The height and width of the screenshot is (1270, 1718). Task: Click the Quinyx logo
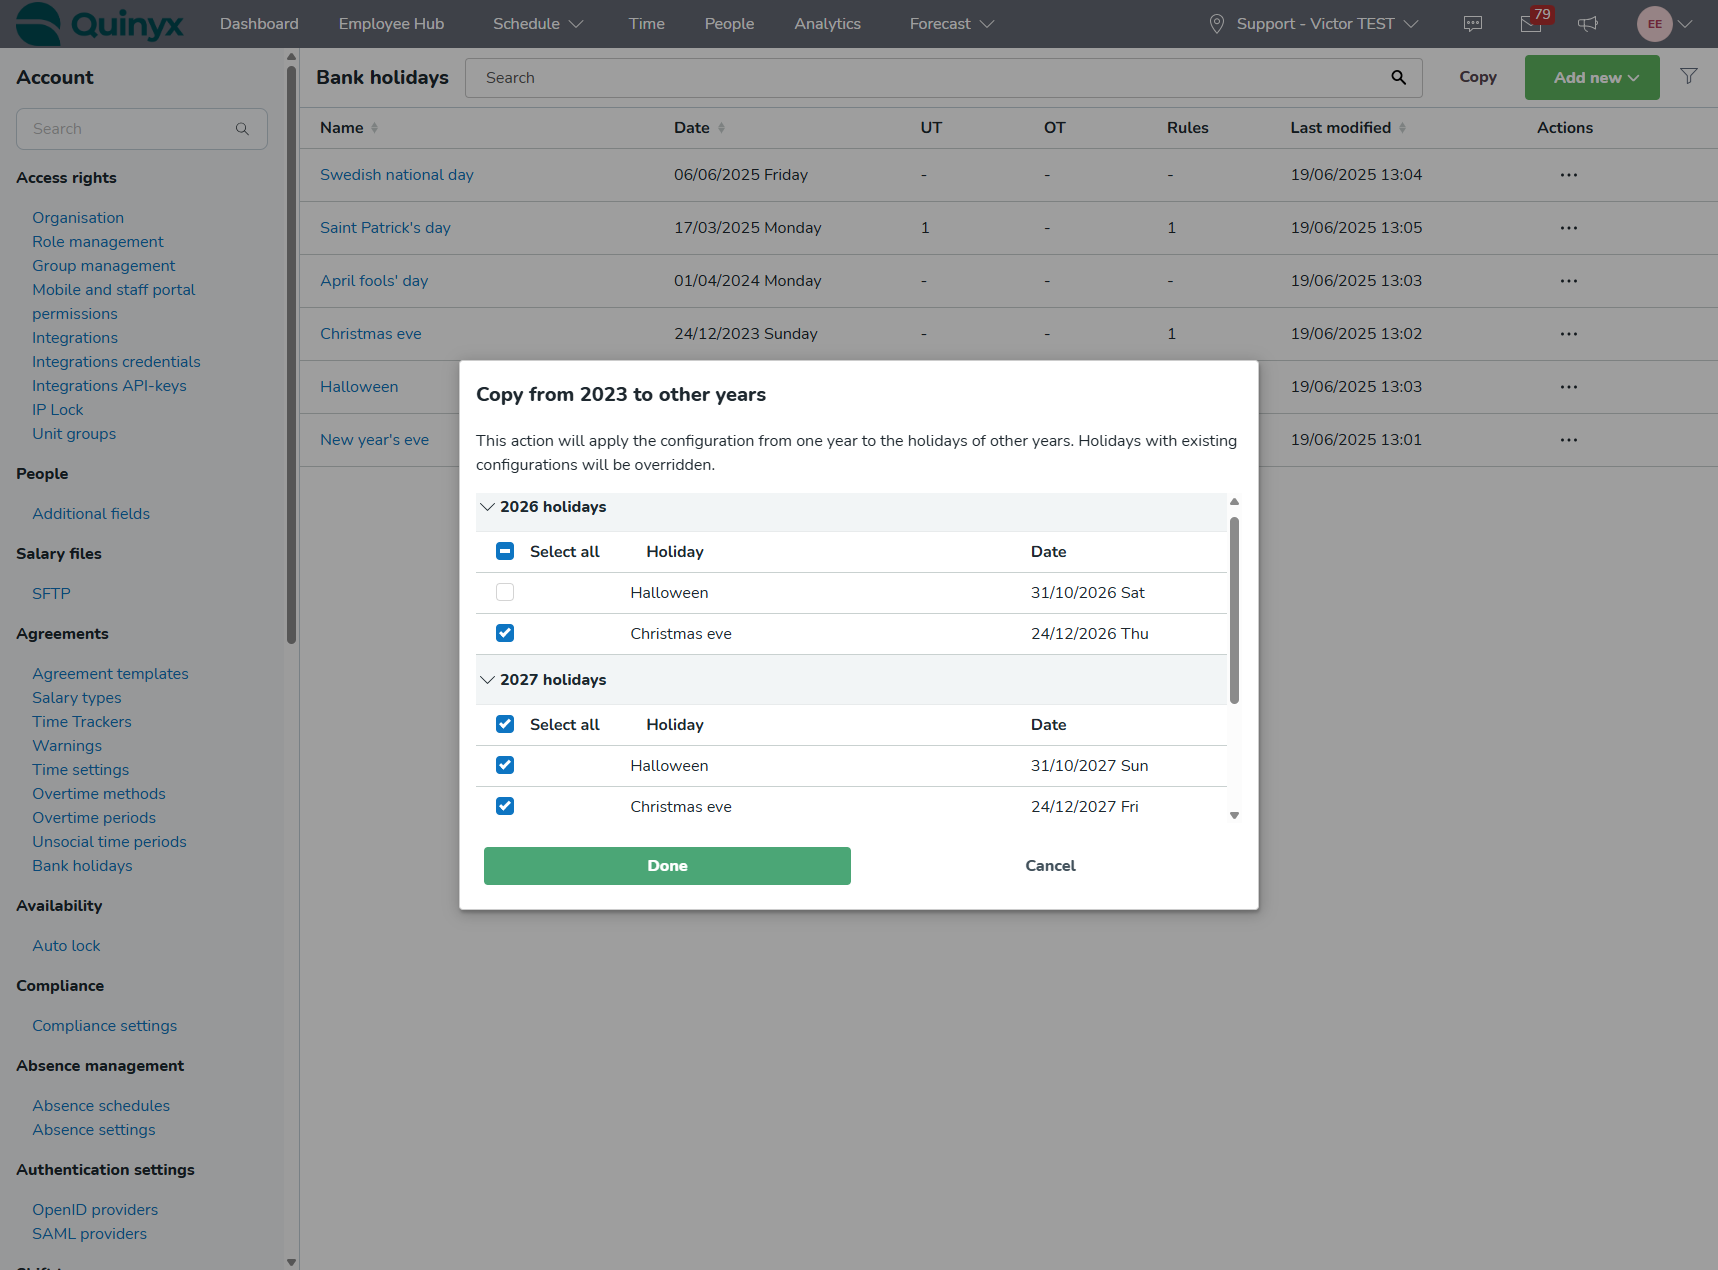click(x=100, y=24)
